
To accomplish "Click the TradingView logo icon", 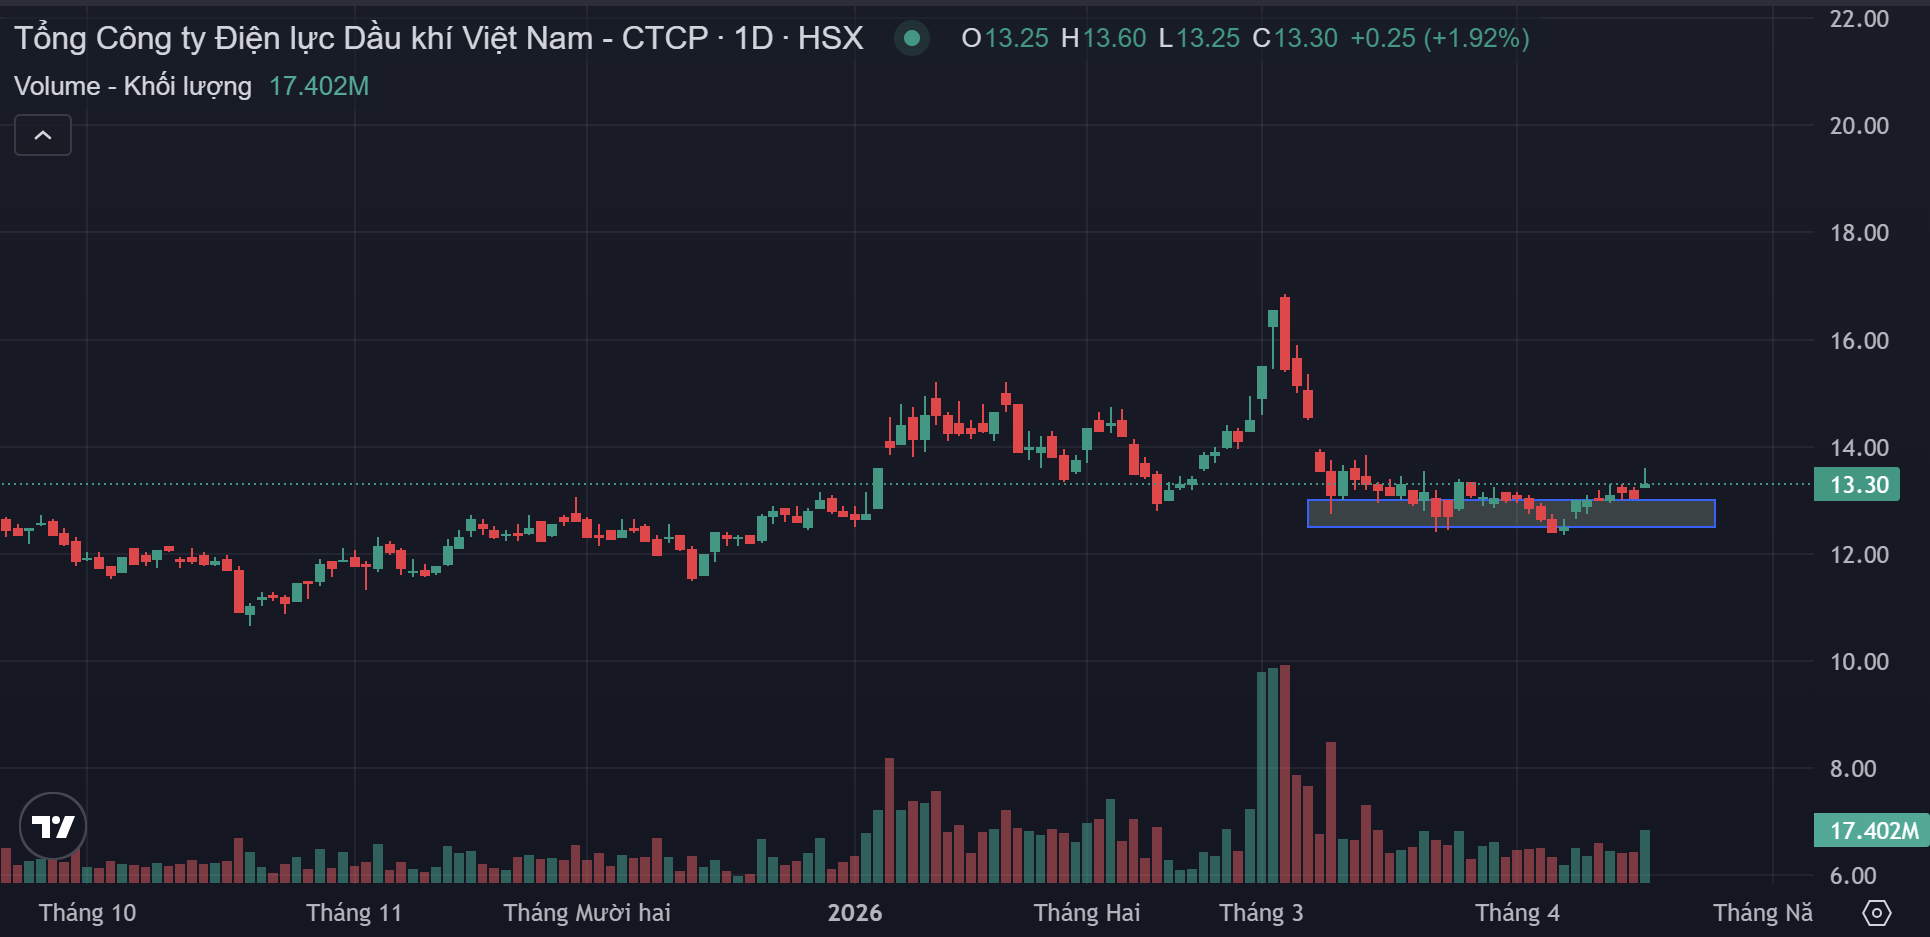I will pyautogui.click(x=53, y=826).
